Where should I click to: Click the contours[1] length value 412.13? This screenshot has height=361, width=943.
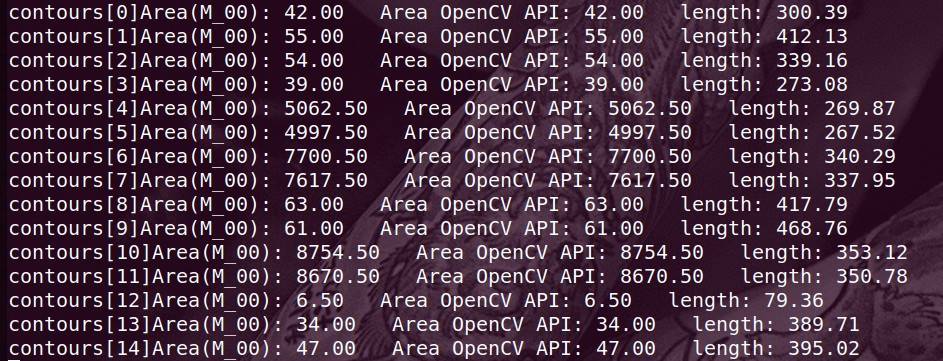tap(811, 36)
